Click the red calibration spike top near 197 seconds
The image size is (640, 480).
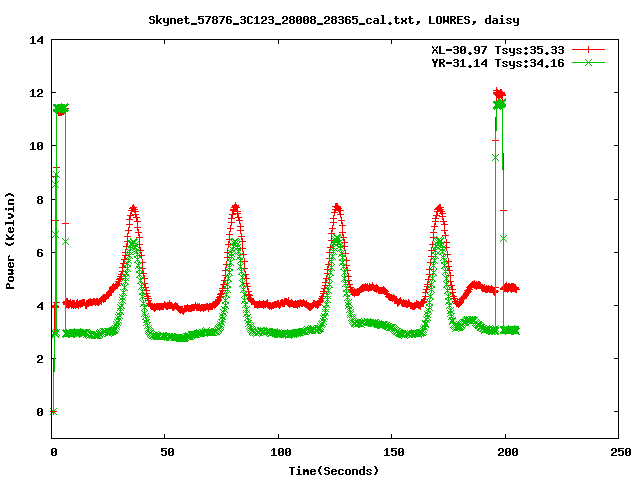point(499,93)
